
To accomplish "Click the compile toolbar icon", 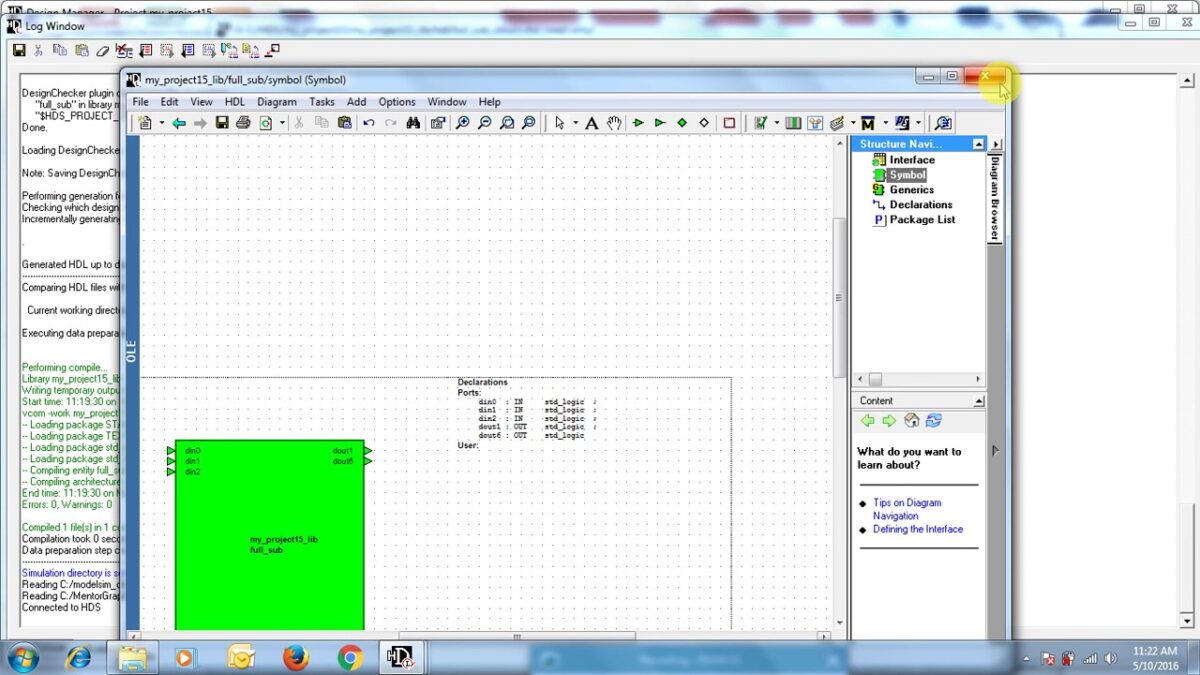I will tap(837, 123).
